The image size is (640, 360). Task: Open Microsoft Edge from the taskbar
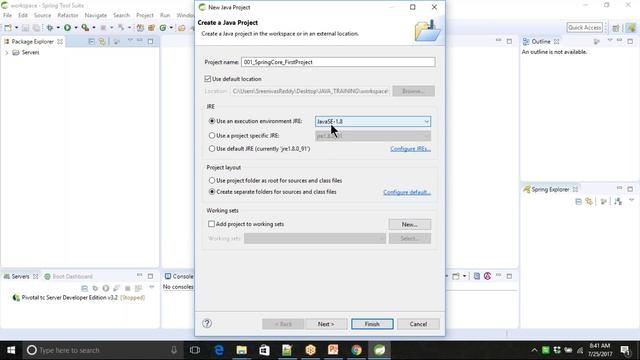(x=219, y=350)
